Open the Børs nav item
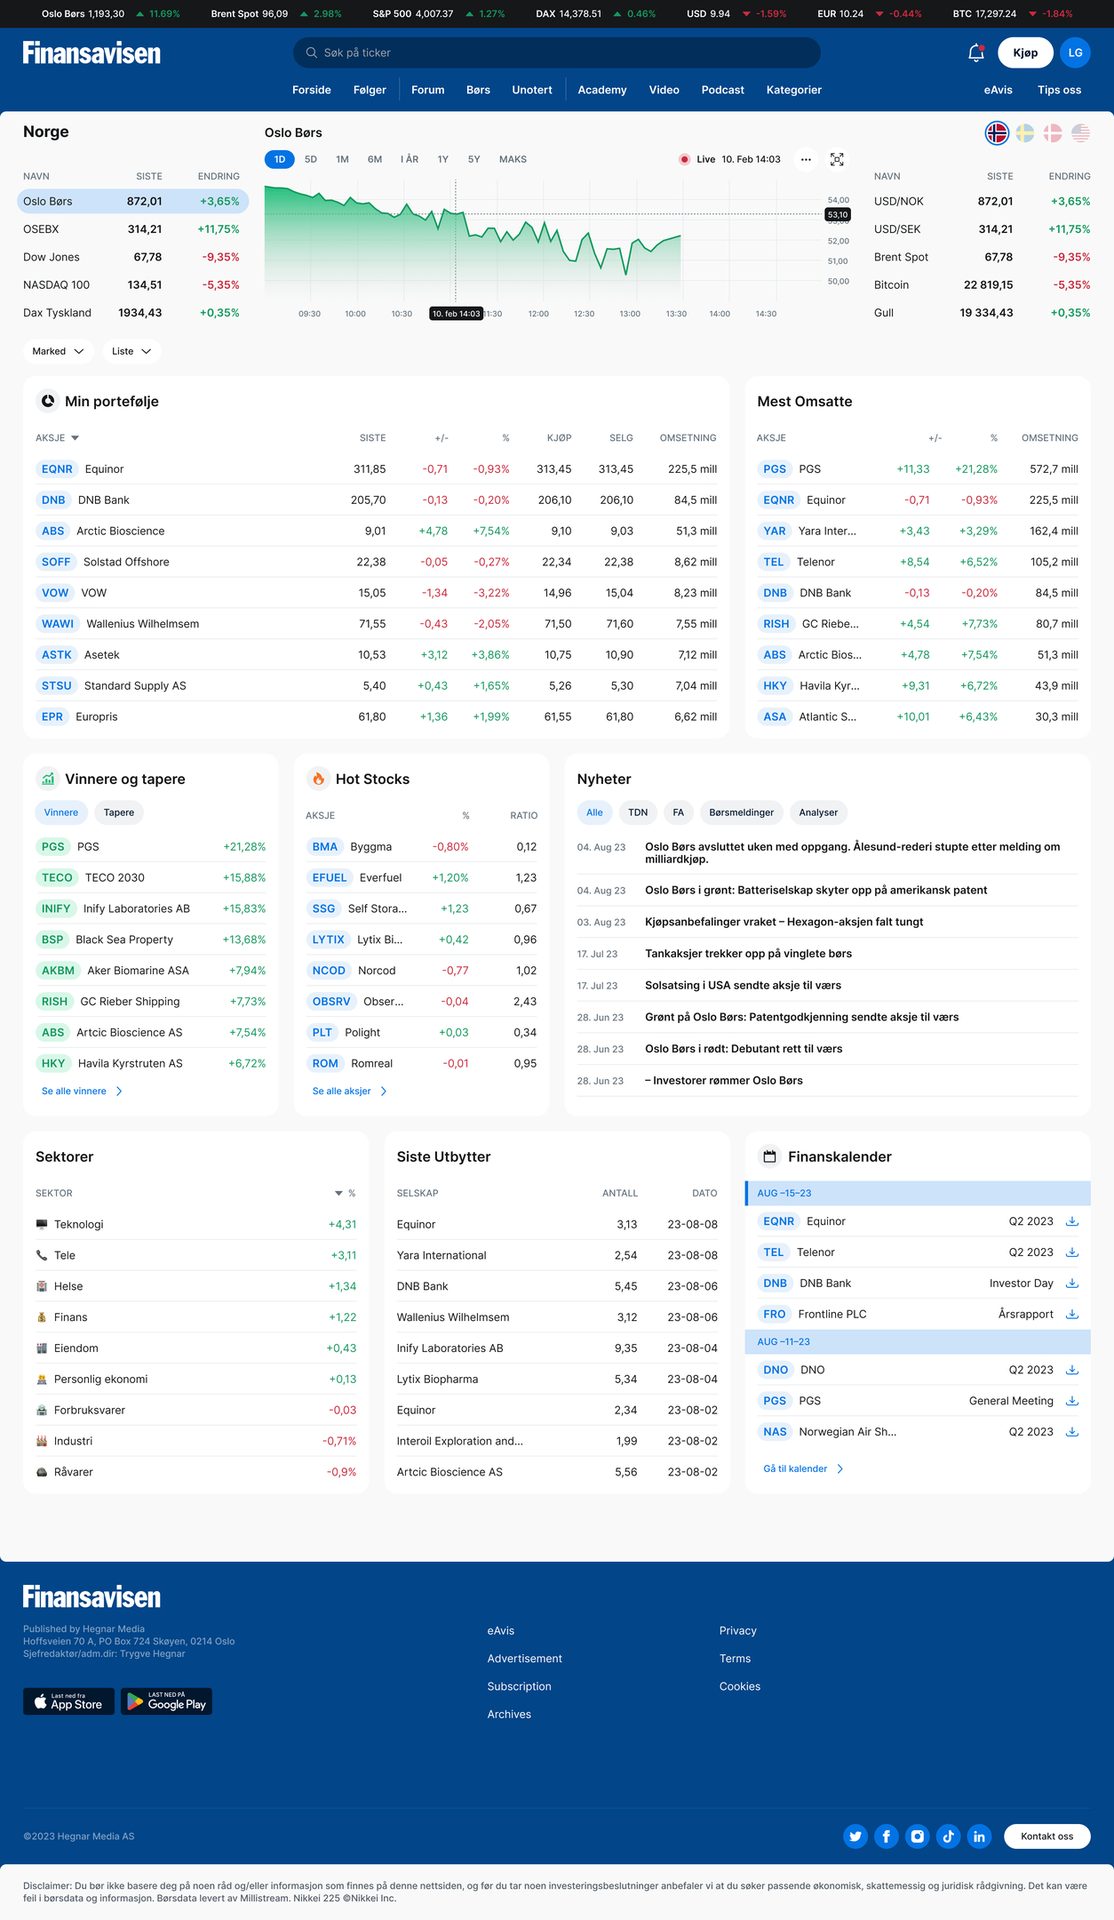This screenshot has width=1114, height=1920. [478, 90]
